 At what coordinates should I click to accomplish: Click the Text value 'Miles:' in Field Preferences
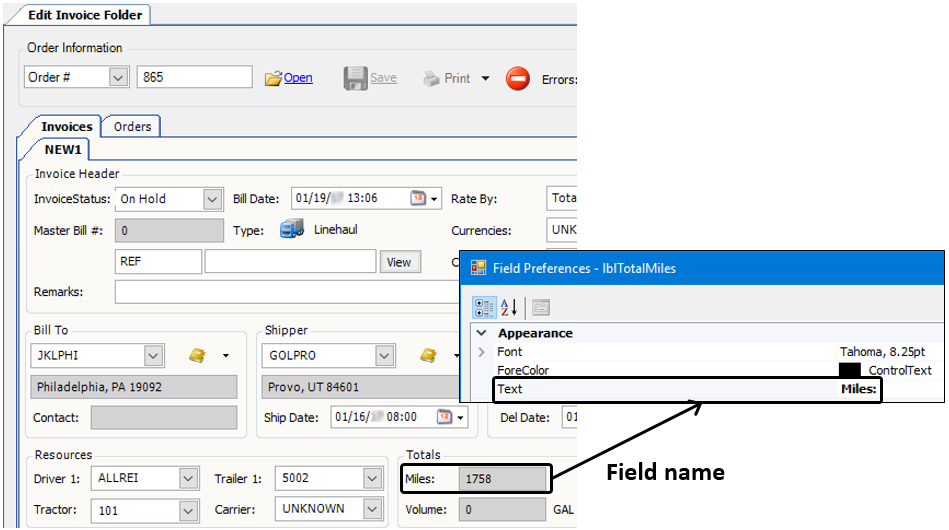pos(858,389)
